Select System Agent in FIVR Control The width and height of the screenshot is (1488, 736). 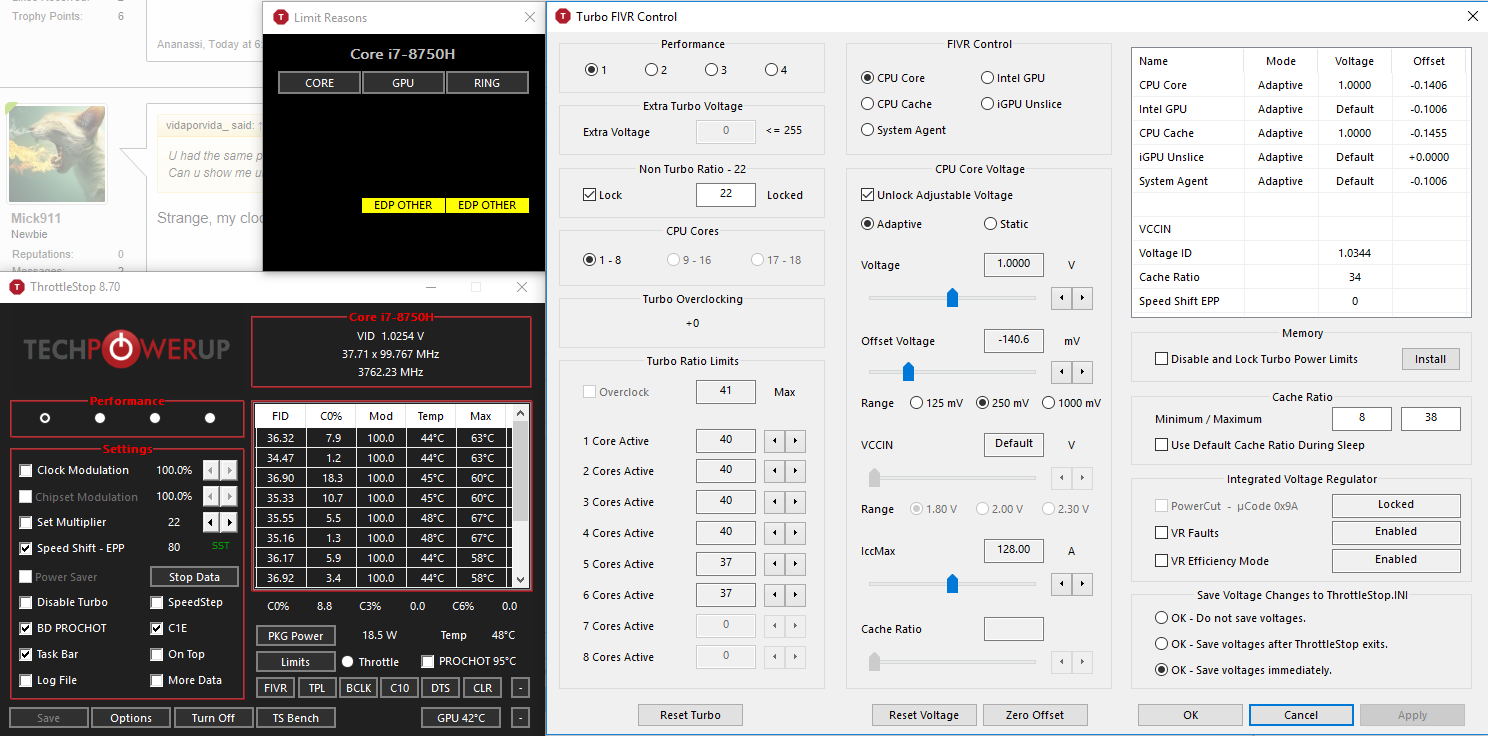pyautogui.click(x=868, y=130)
